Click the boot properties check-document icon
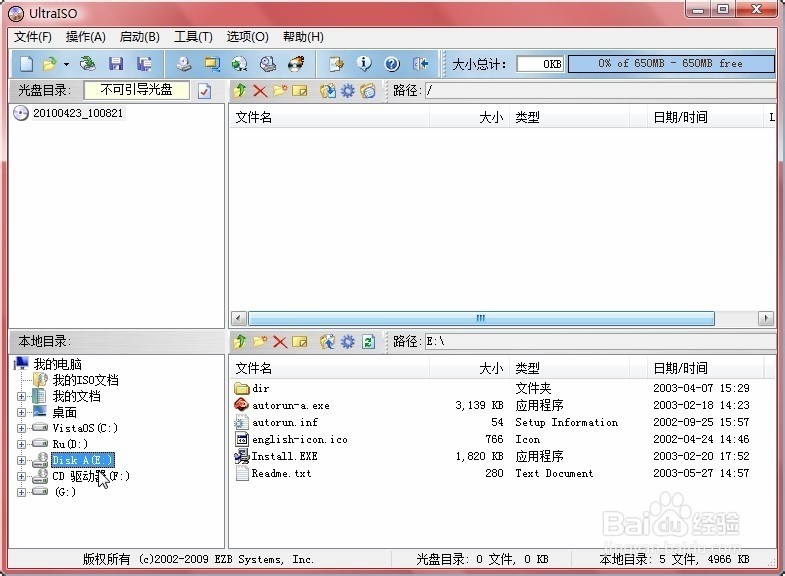This screenshot has height=576, width=785. (204, 91)
